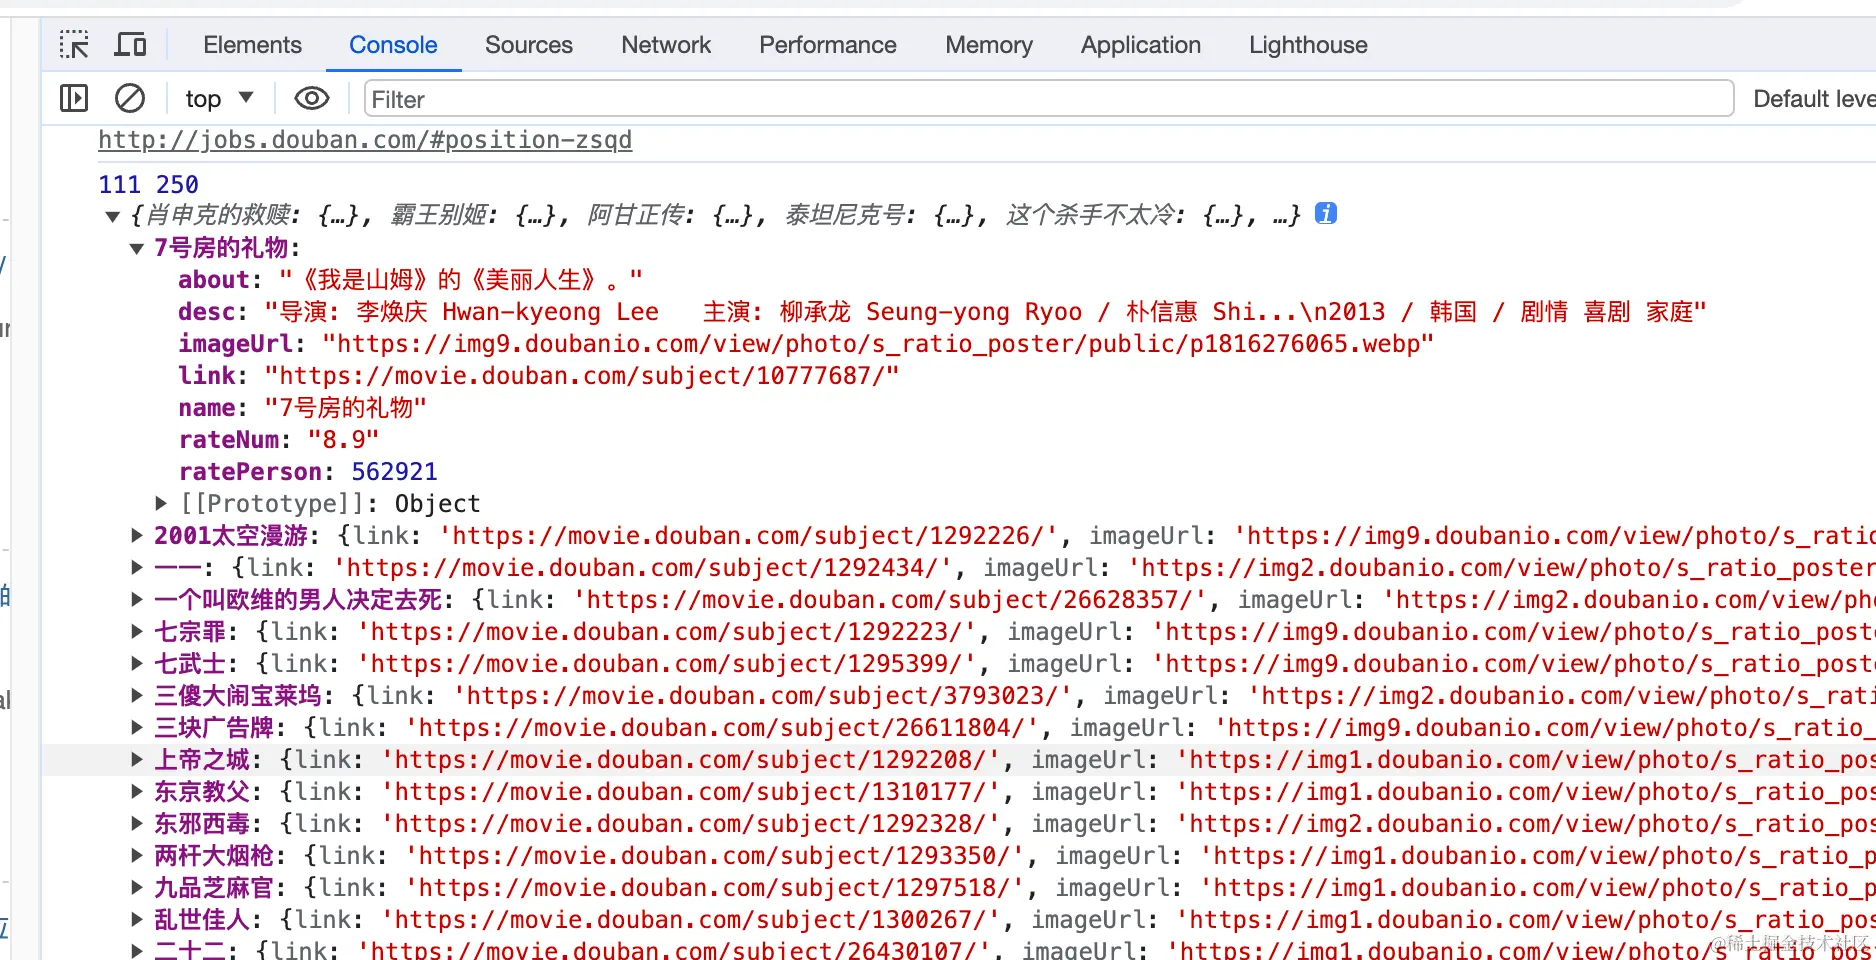Screen dimensions: 1876x960
Task: Open the top JavaScript context dropdown
Action: (x=219, y=98)
